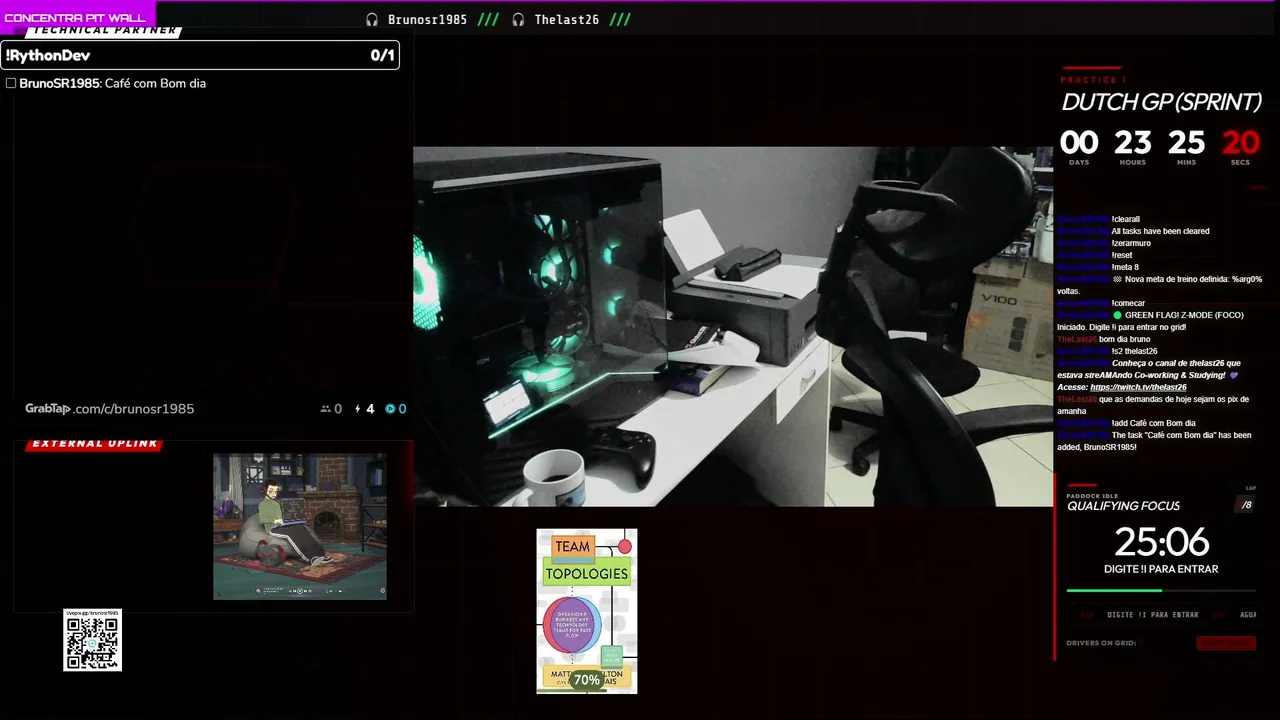Click the !RythonDev task header bar
This screenshot has width=1280, height=720.
[x=200, y=55]
